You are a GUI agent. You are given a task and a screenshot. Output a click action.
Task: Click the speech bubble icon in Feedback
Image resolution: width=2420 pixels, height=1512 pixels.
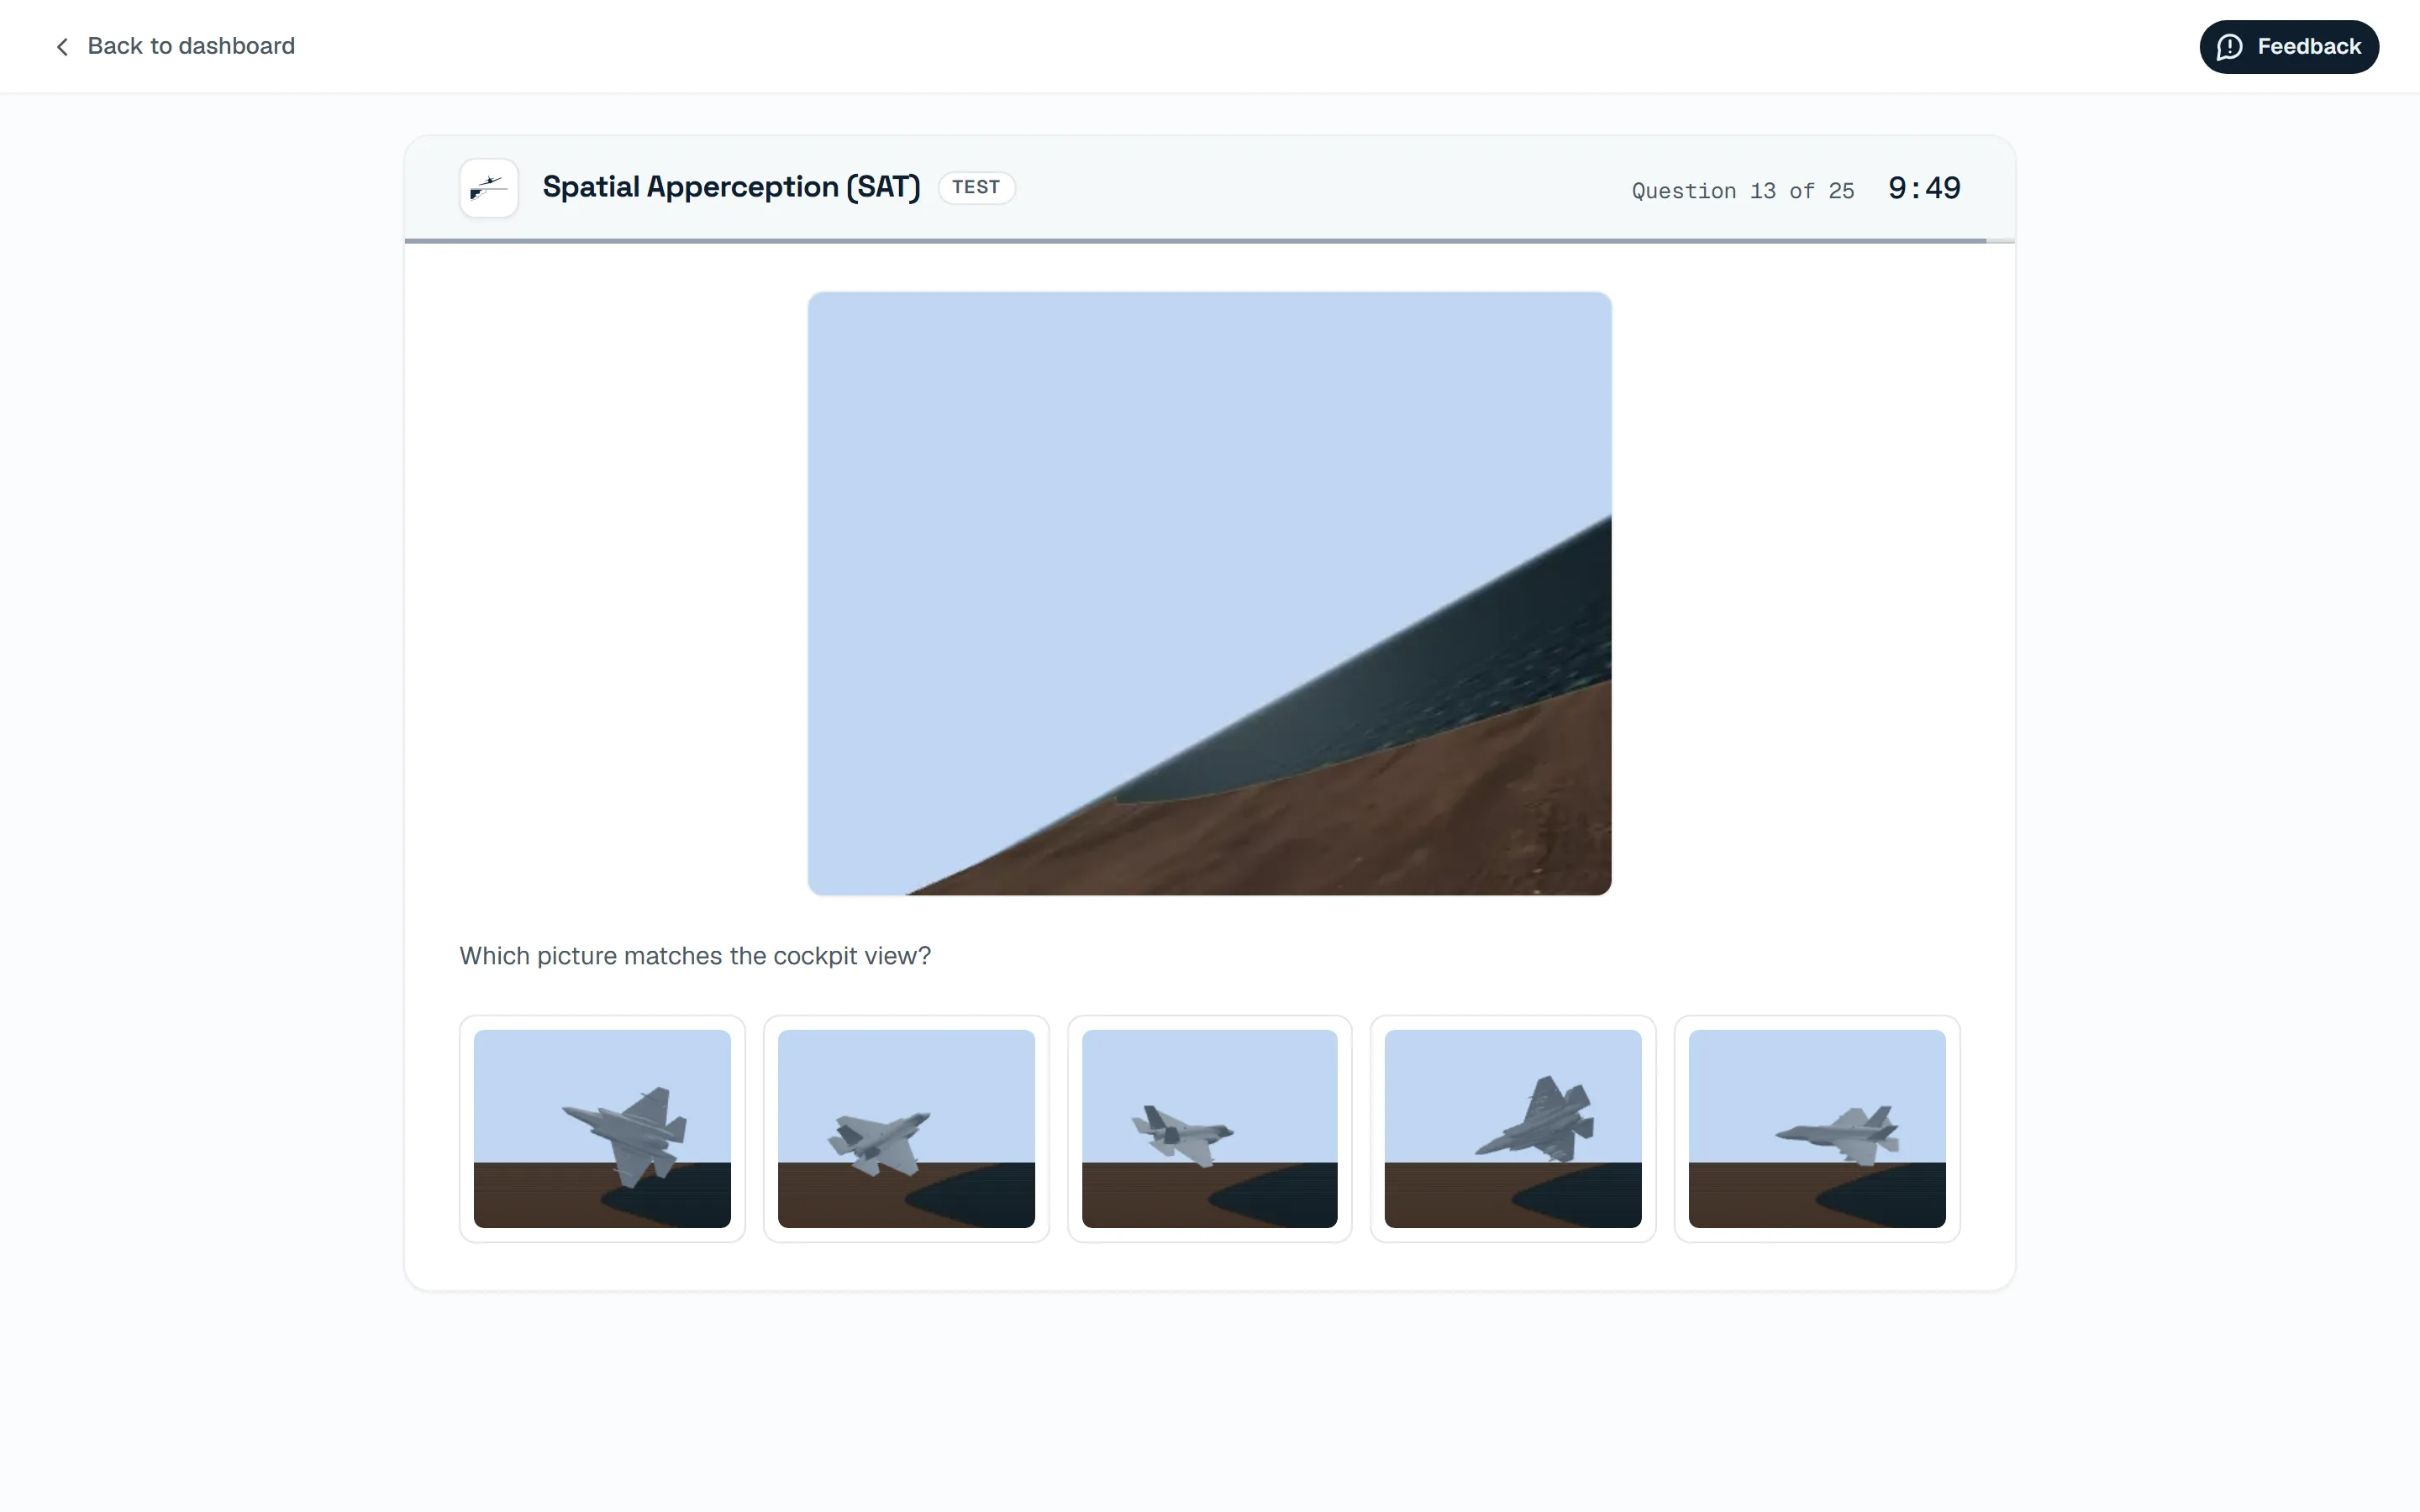[2229, 47]
